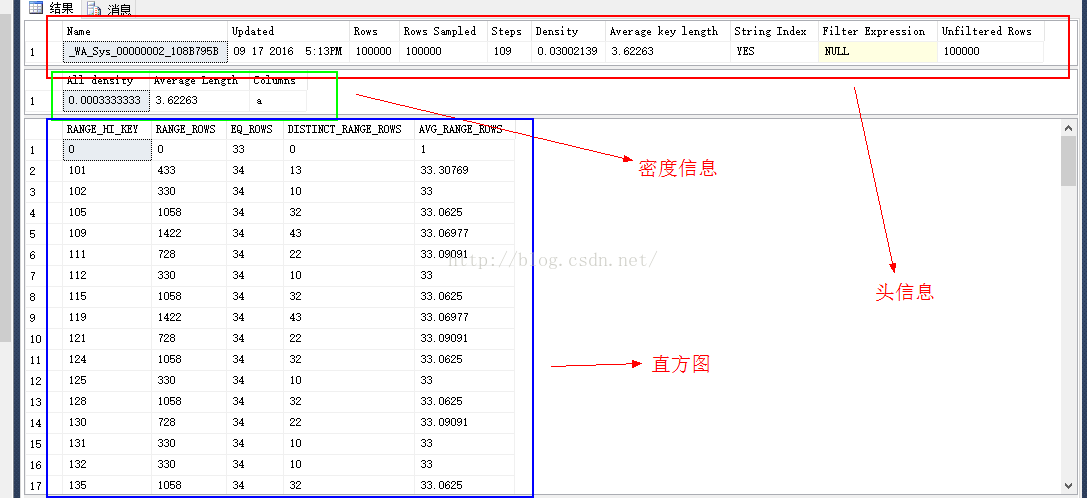Image resolution: width=1087 pixels, height=498 pixels.
Task: Click the 3.62263 cell under Average Length
Action: [200, 101]
